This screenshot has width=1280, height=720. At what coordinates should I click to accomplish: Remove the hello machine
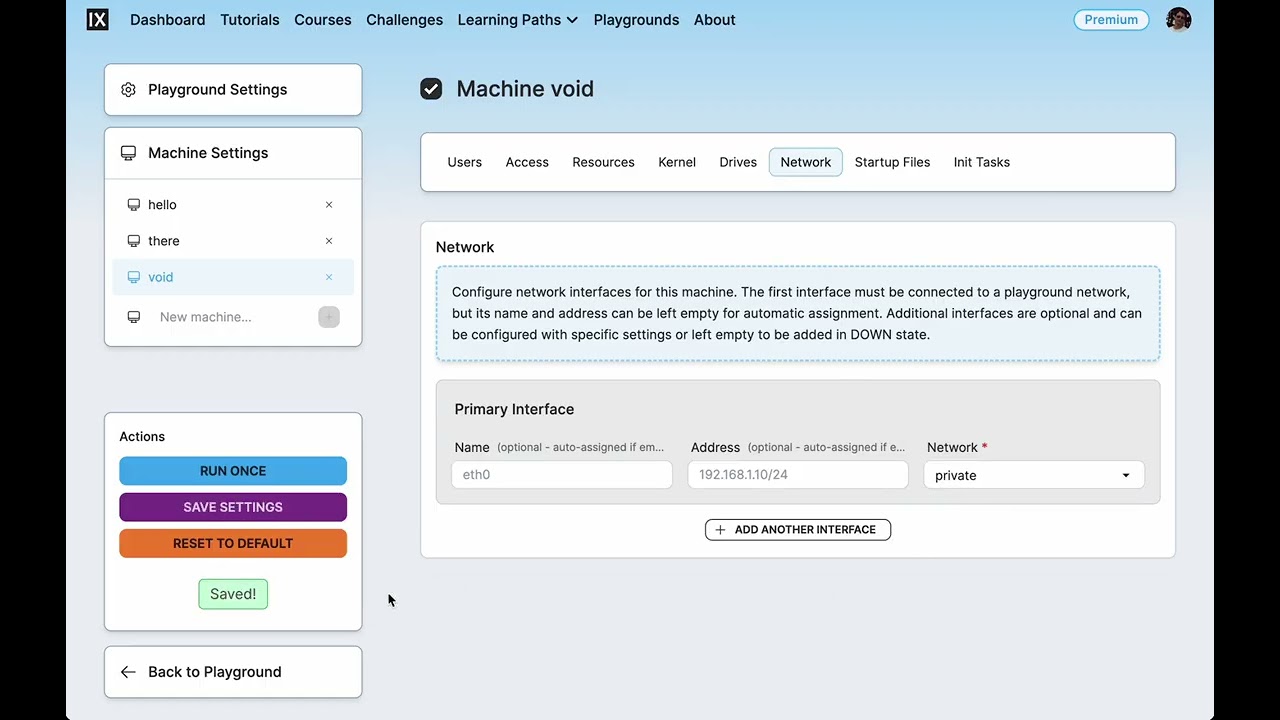coord(329,205)
